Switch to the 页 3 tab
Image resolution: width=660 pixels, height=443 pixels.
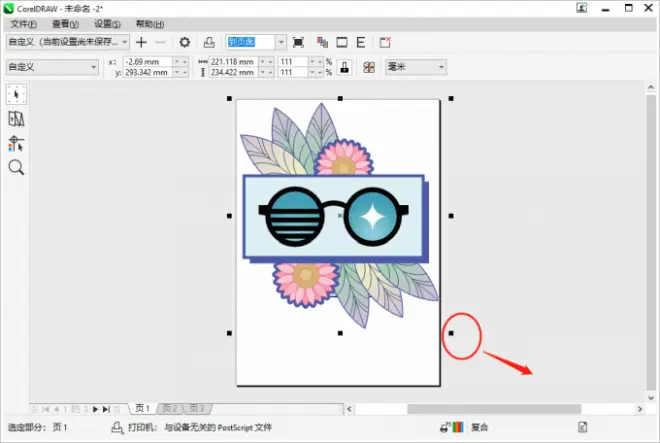(197, 408)
